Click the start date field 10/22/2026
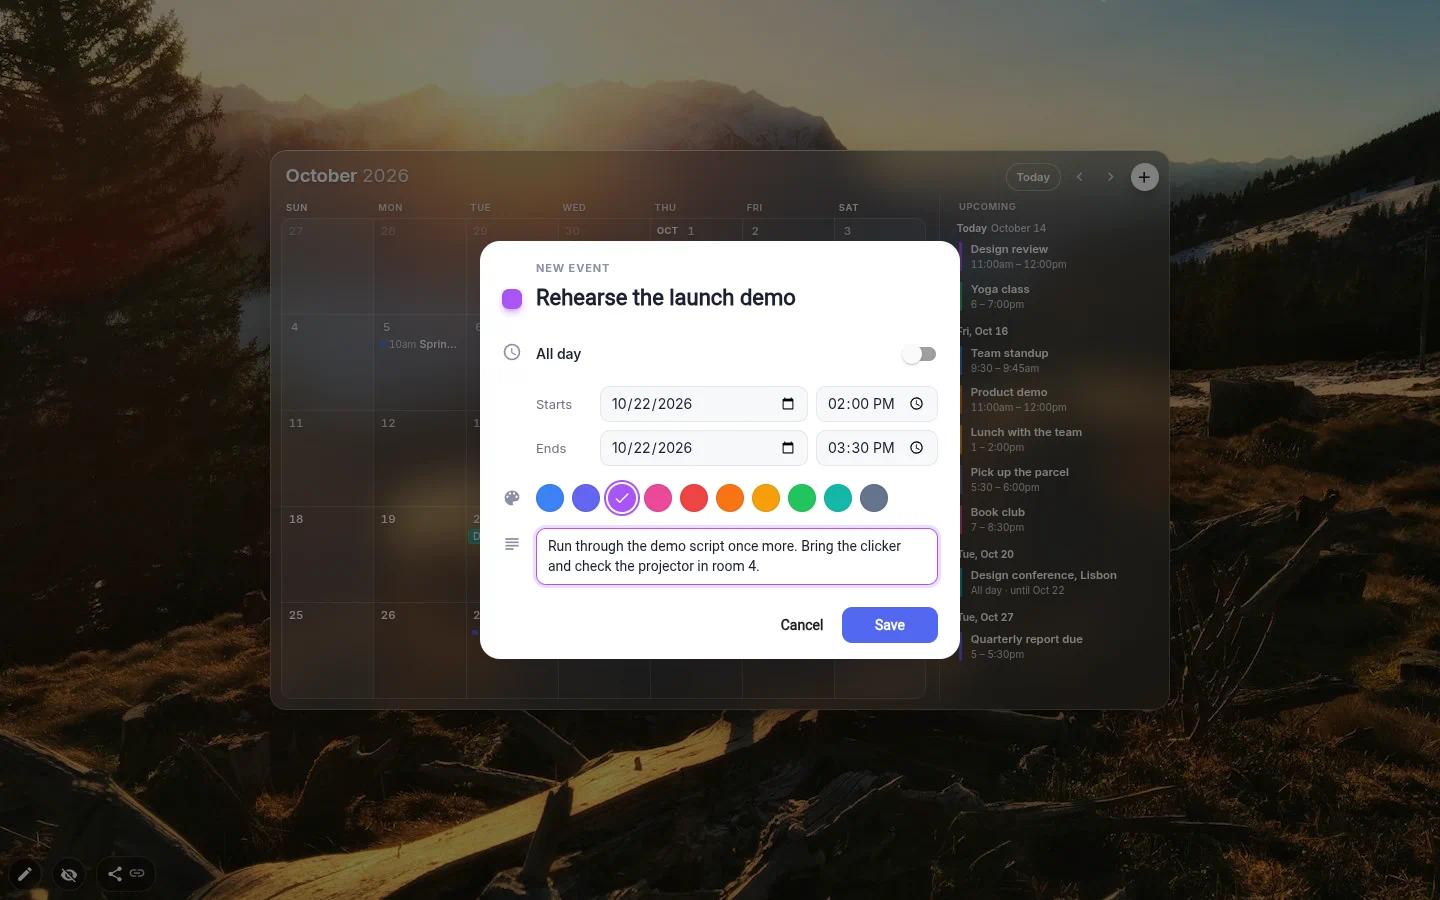 704,404
